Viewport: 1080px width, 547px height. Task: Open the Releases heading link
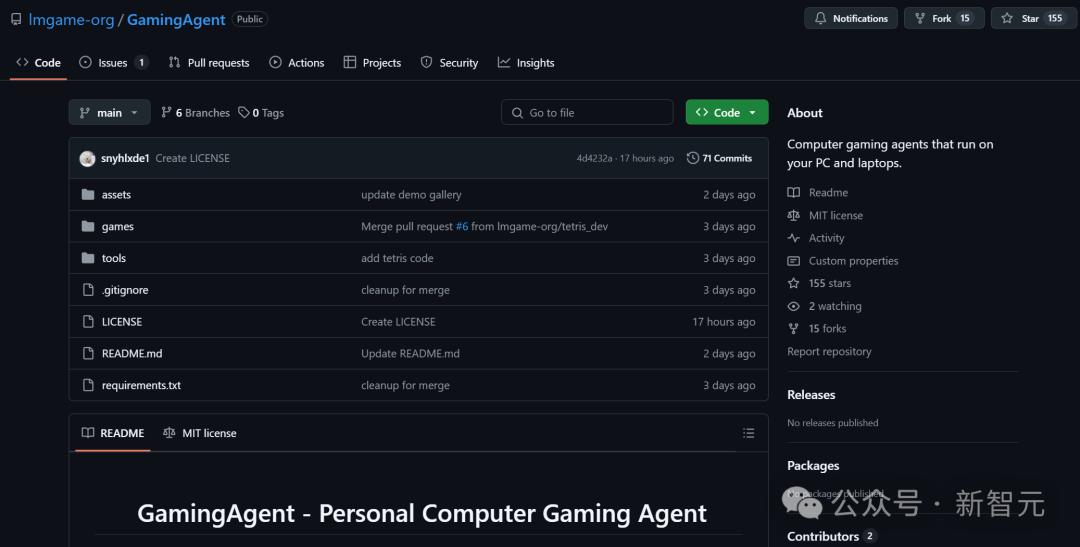point(811,395)
